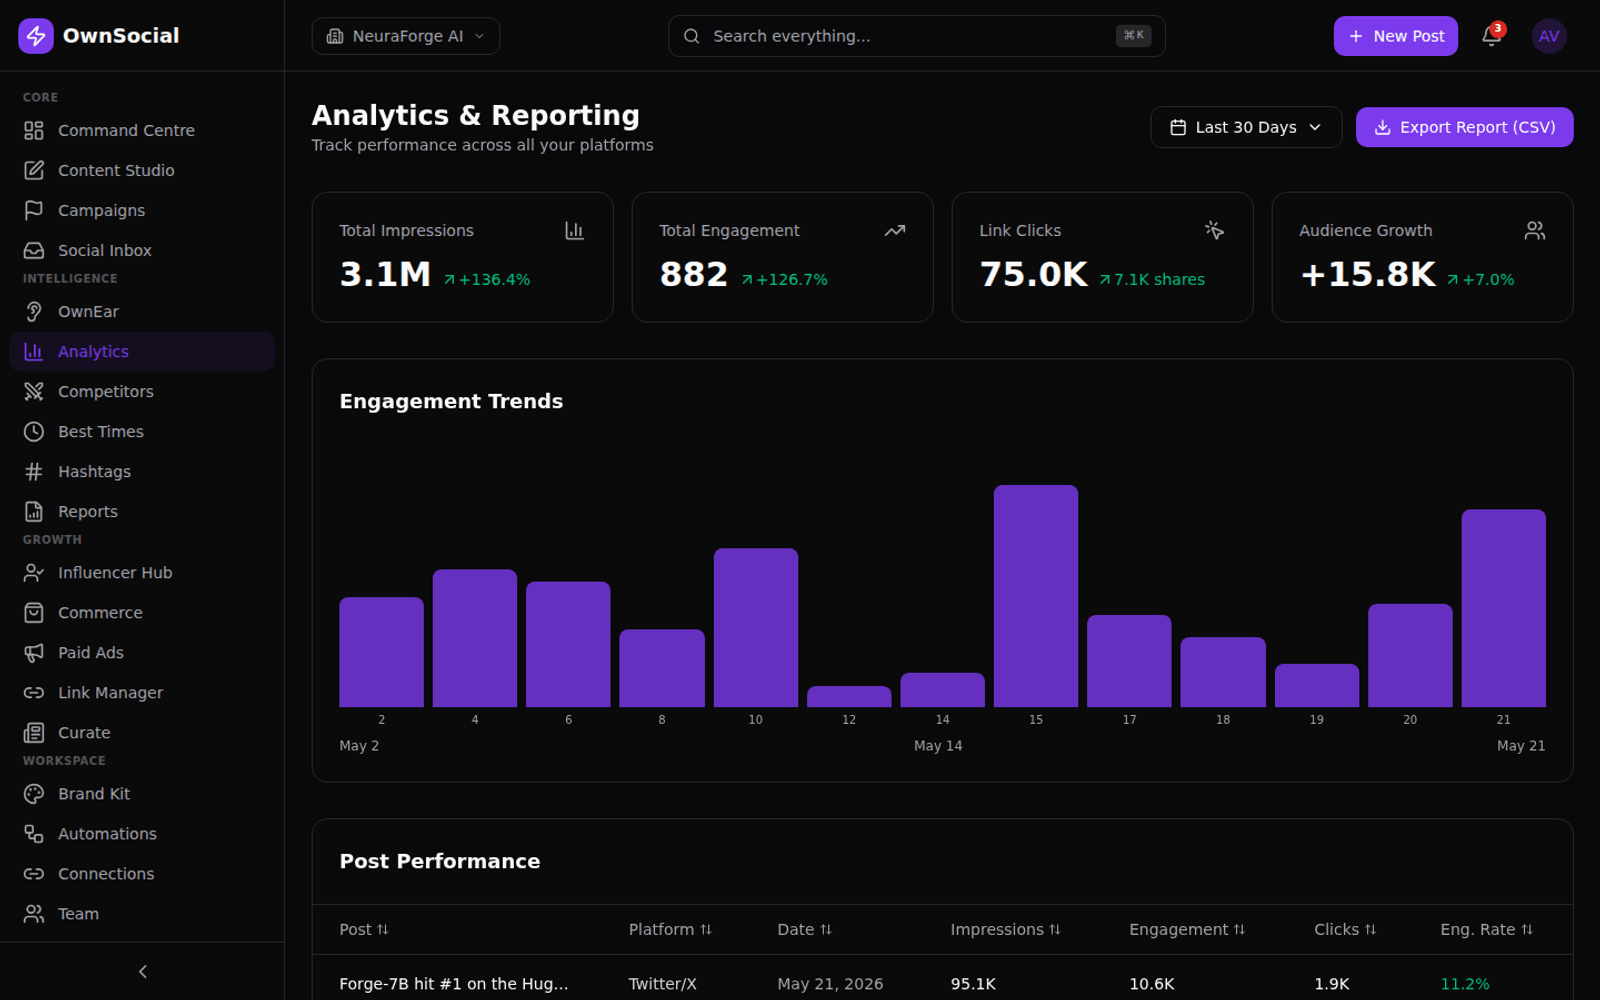Click the 11.2% engagement rate cell
This screenshot has height=1000, width=1600.
(x=1465, y=984)
